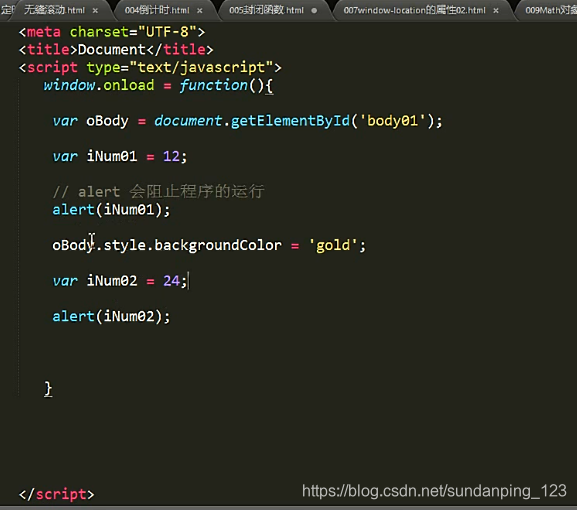Click the closing brace of the function

pyautogui.click(x=48, y=389)
